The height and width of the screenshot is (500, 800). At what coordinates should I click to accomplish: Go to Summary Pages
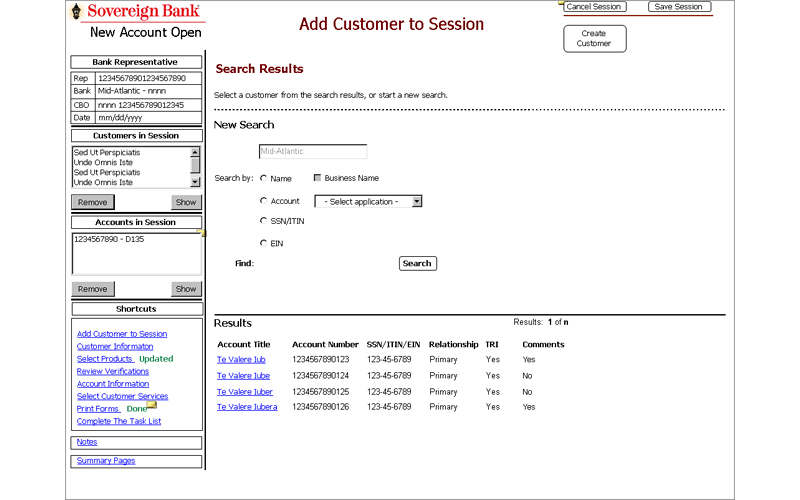(x=106, y=461)
